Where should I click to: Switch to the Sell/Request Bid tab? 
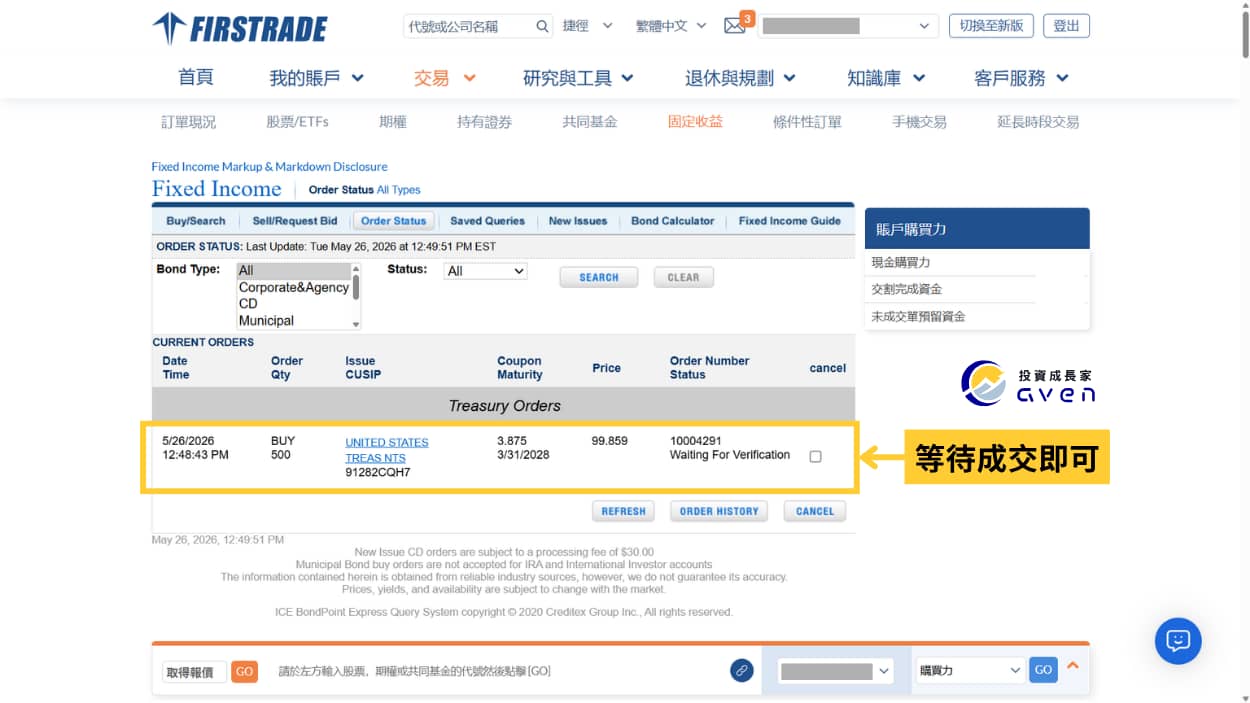(x=295, y=221)
